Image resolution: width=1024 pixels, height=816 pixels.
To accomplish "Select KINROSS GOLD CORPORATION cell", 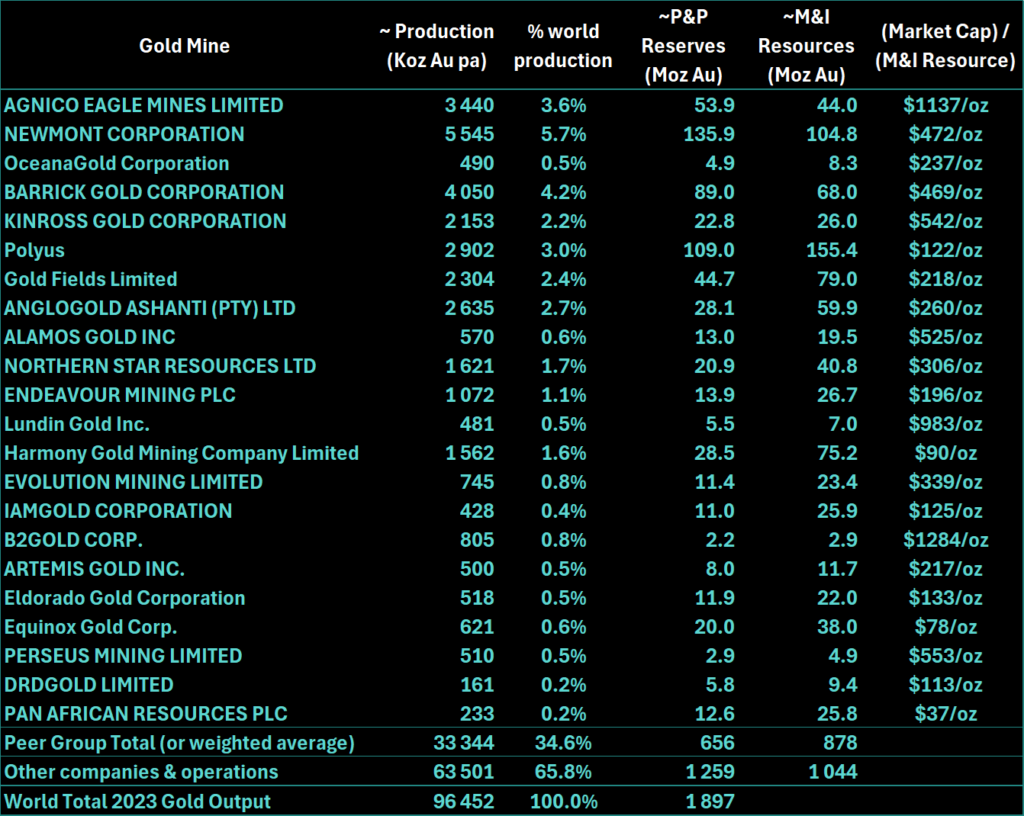I will point(145,221).
